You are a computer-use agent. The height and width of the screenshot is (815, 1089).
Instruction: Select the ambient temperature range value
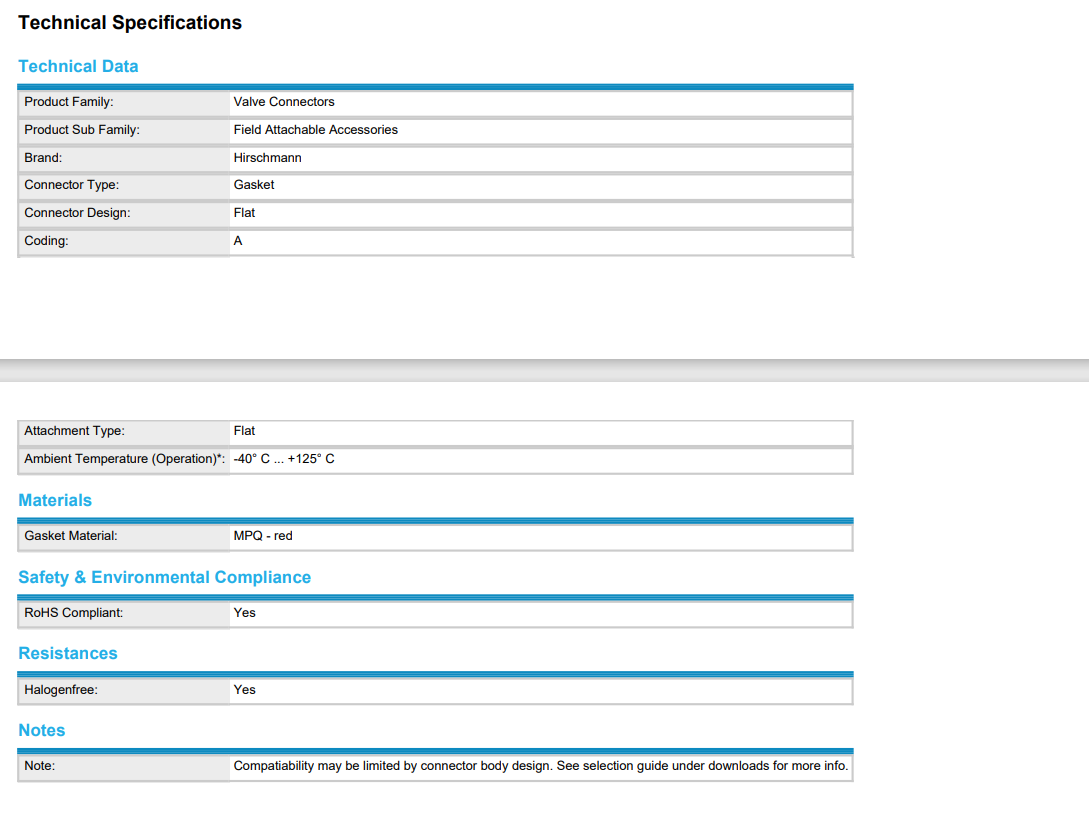tap(283, 459)
